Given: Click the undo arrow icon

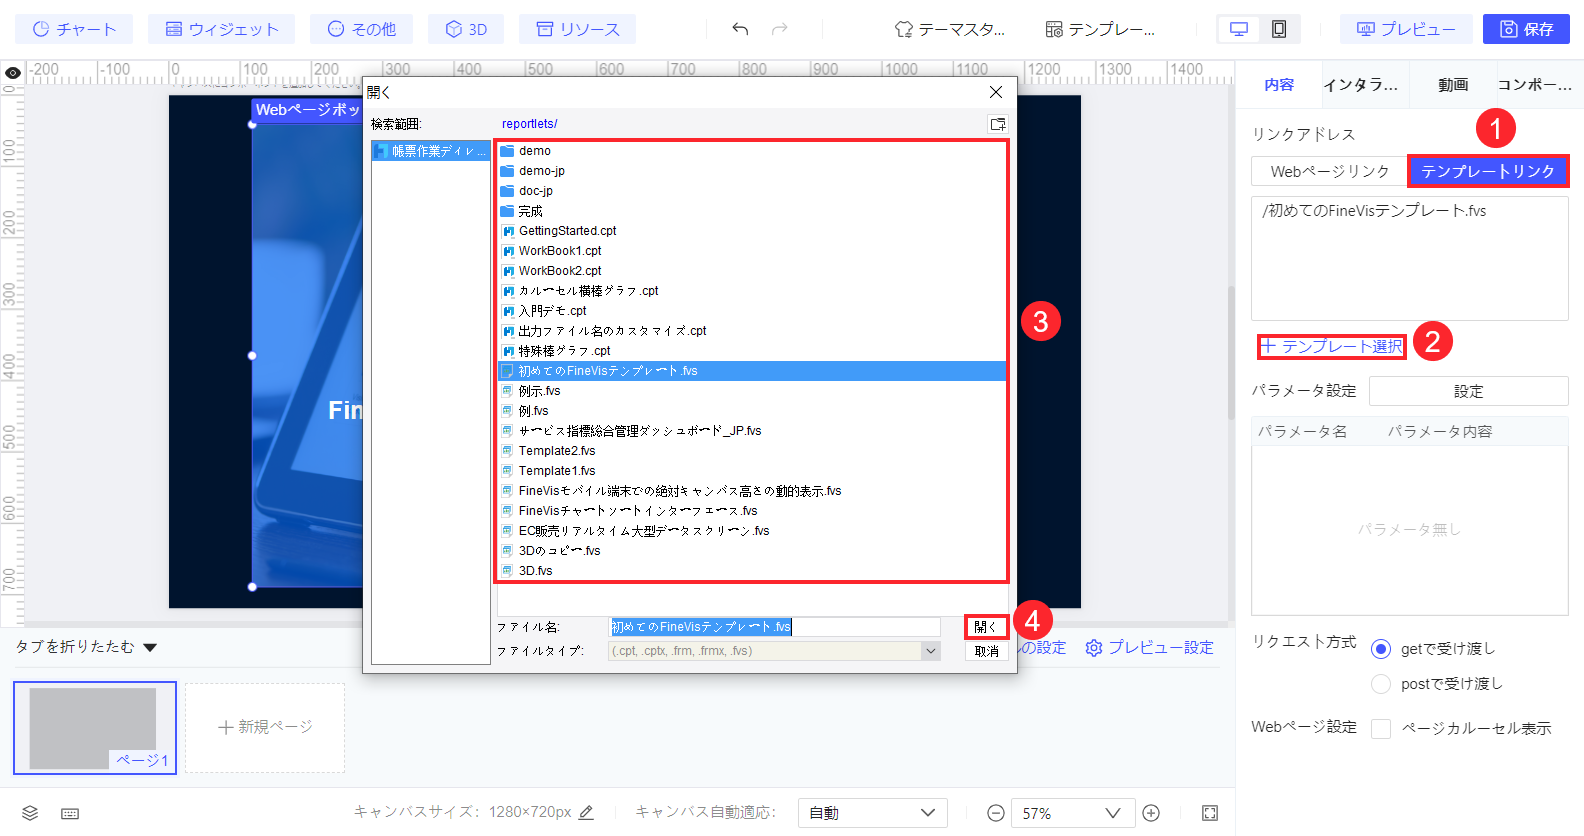Looking at the screenshot, I should [740, 29].
